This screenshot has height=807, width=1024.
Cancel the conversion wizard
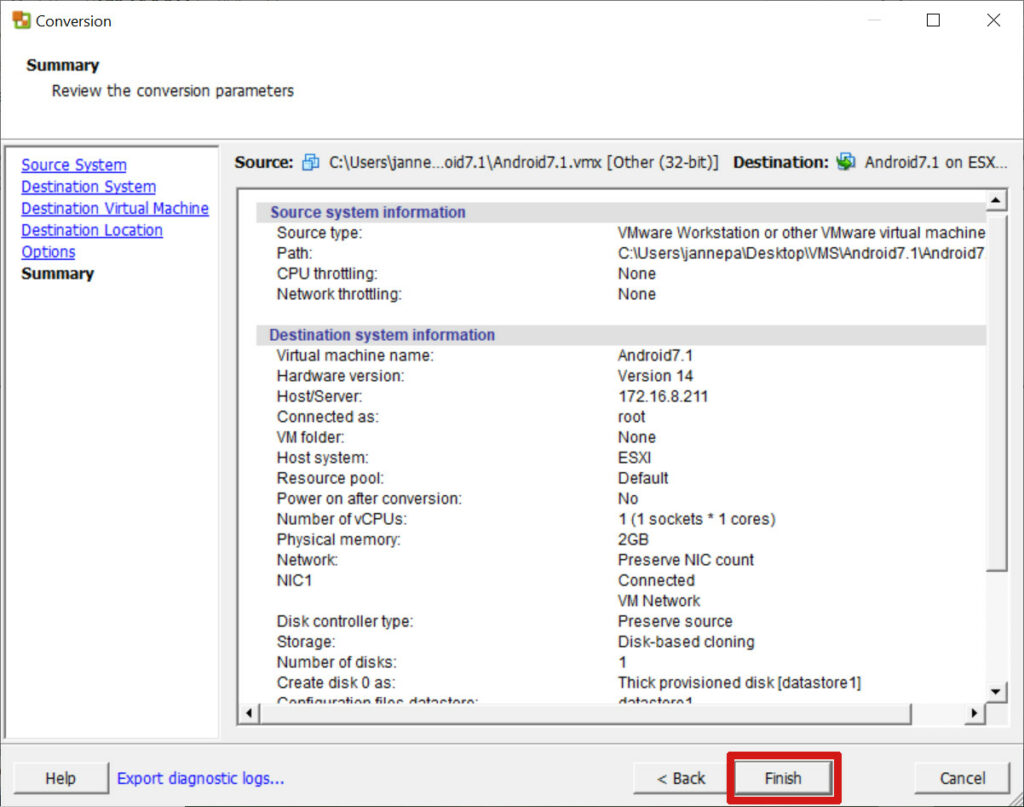(962, 778)
